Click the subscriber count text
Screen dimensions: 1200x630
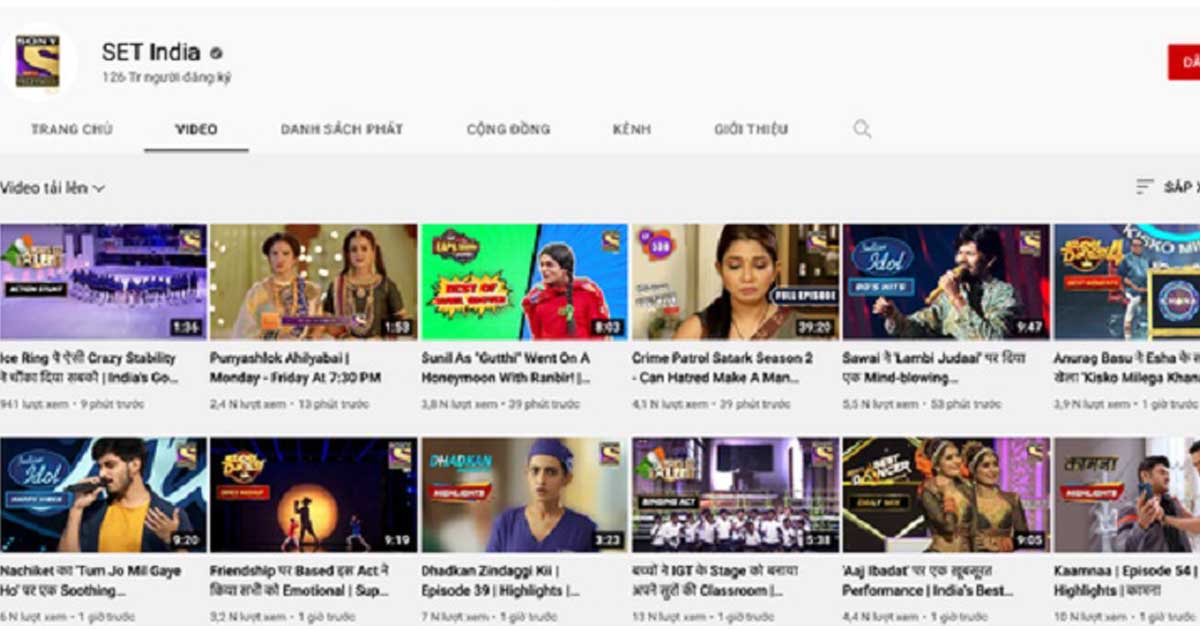165,77
